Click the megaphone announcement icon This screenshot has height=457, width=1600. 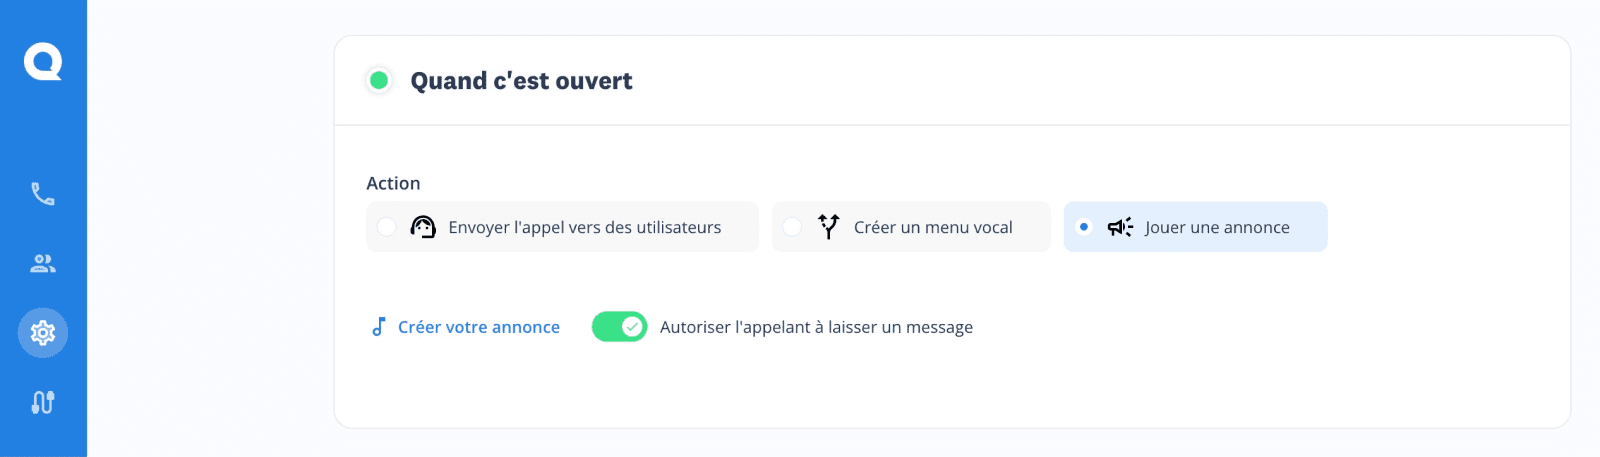pos(1120,227)
